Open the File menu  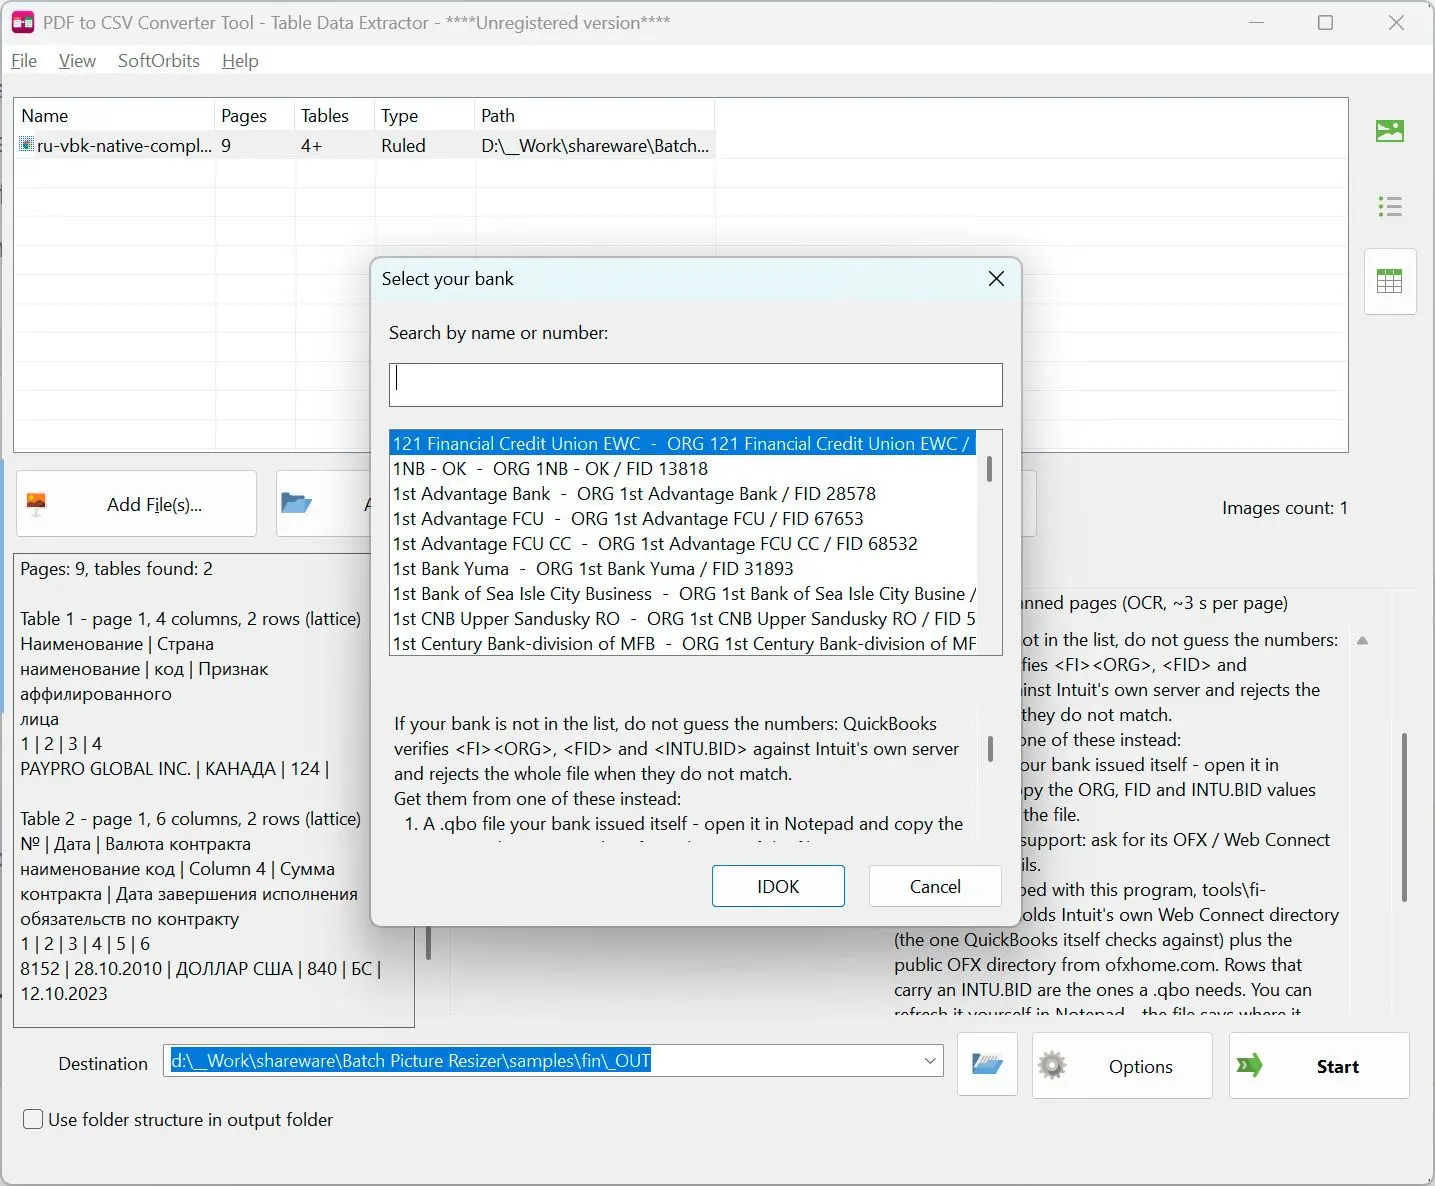point(24,61)
